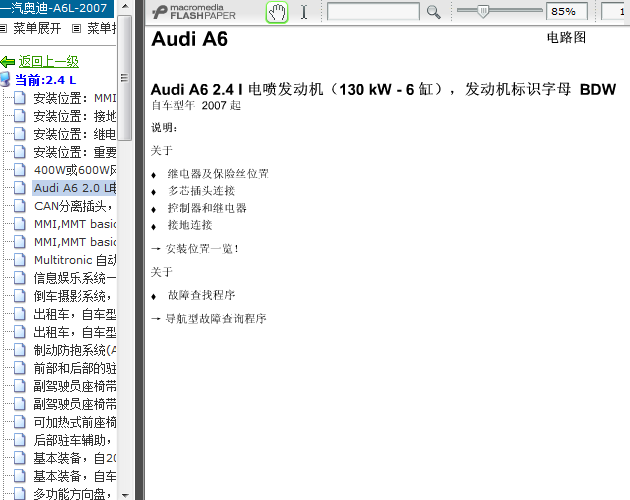The height and width of the screenshot is (500, 630).
Task: Click page icon beside CAN分离插头
Action: coord(19,206)
